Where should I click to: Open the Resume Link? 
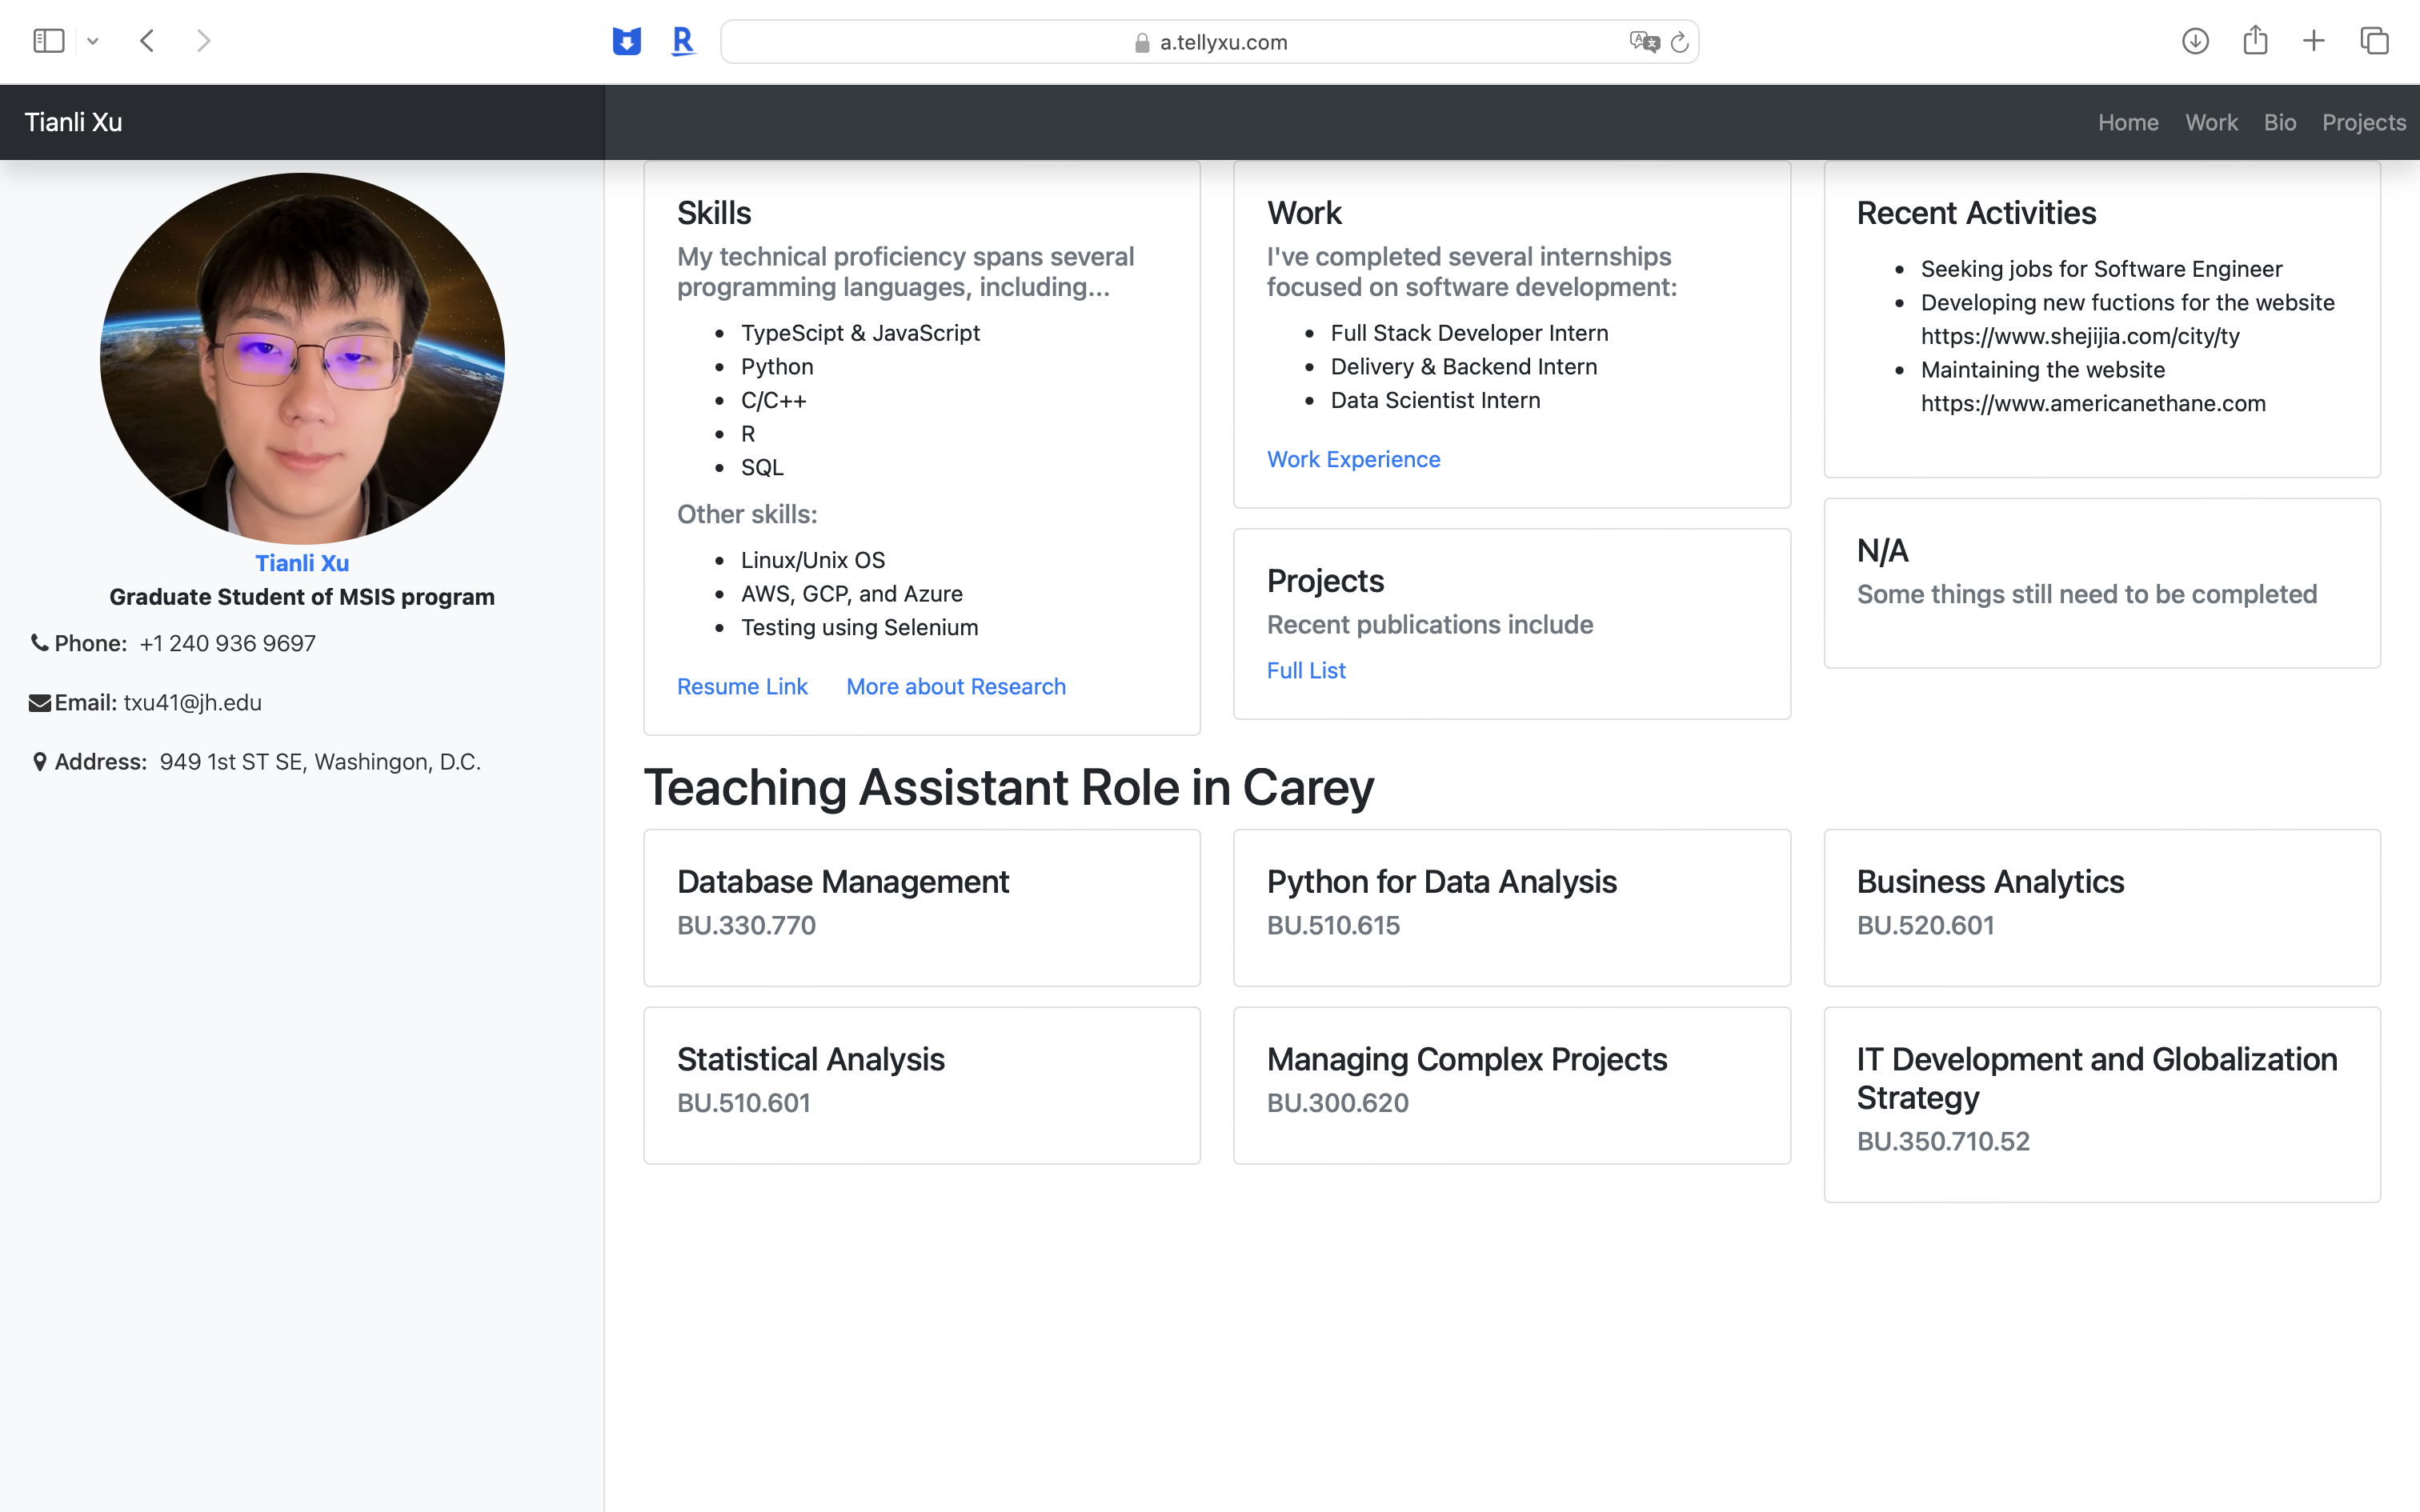coord(742,686)
